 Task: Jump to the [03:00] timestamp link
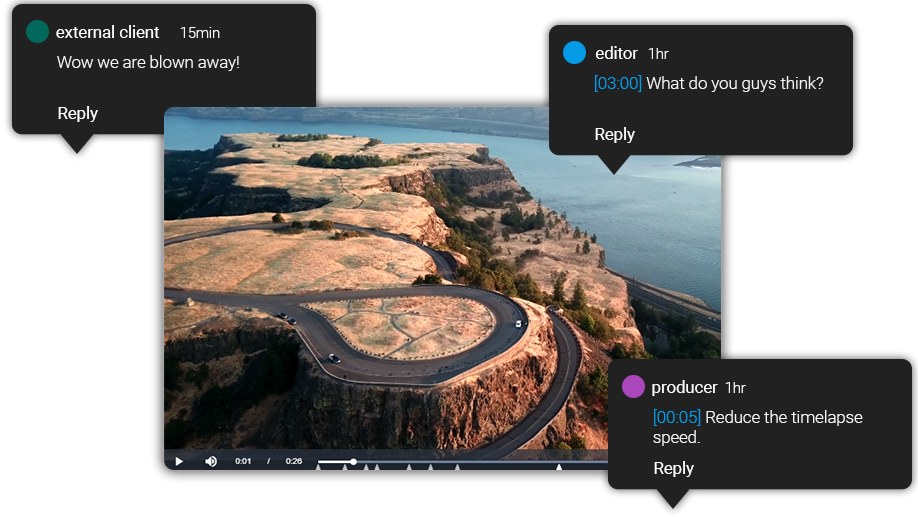pyautogui.click(x=618, y=83)
